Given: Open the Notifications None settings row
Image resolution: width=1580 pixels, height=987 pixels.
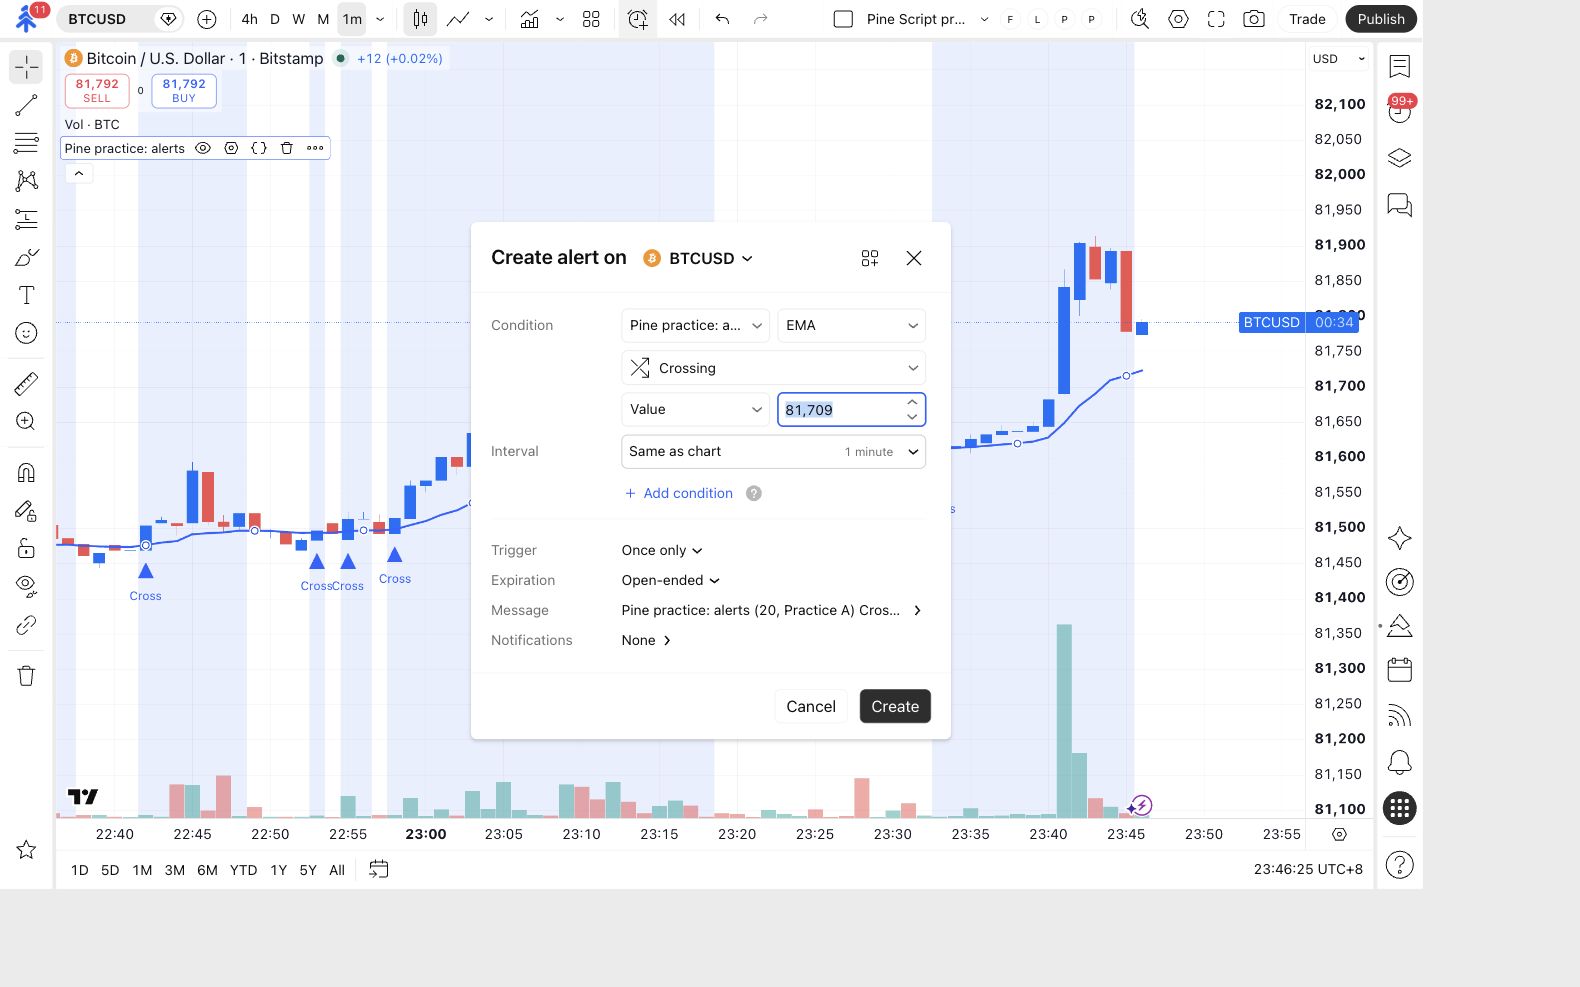Looking at the screenshot, I should coord(646,640).
